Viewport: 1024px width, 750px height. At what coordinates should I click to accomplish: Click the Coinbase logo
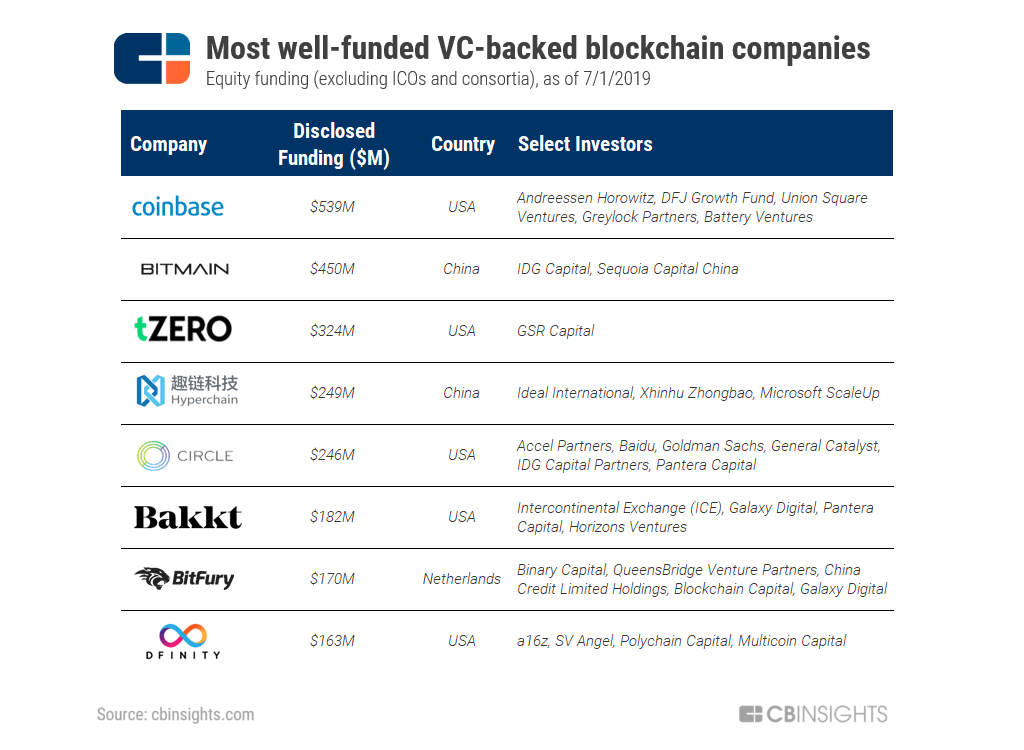[x=178, y=207]
